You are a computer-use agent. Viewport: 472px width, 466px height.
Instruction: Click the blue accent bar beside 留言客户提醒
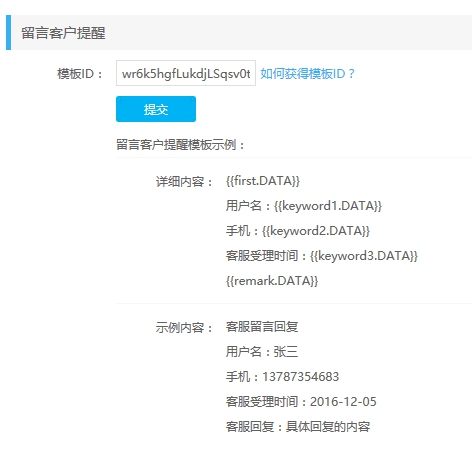pos(8,33)
